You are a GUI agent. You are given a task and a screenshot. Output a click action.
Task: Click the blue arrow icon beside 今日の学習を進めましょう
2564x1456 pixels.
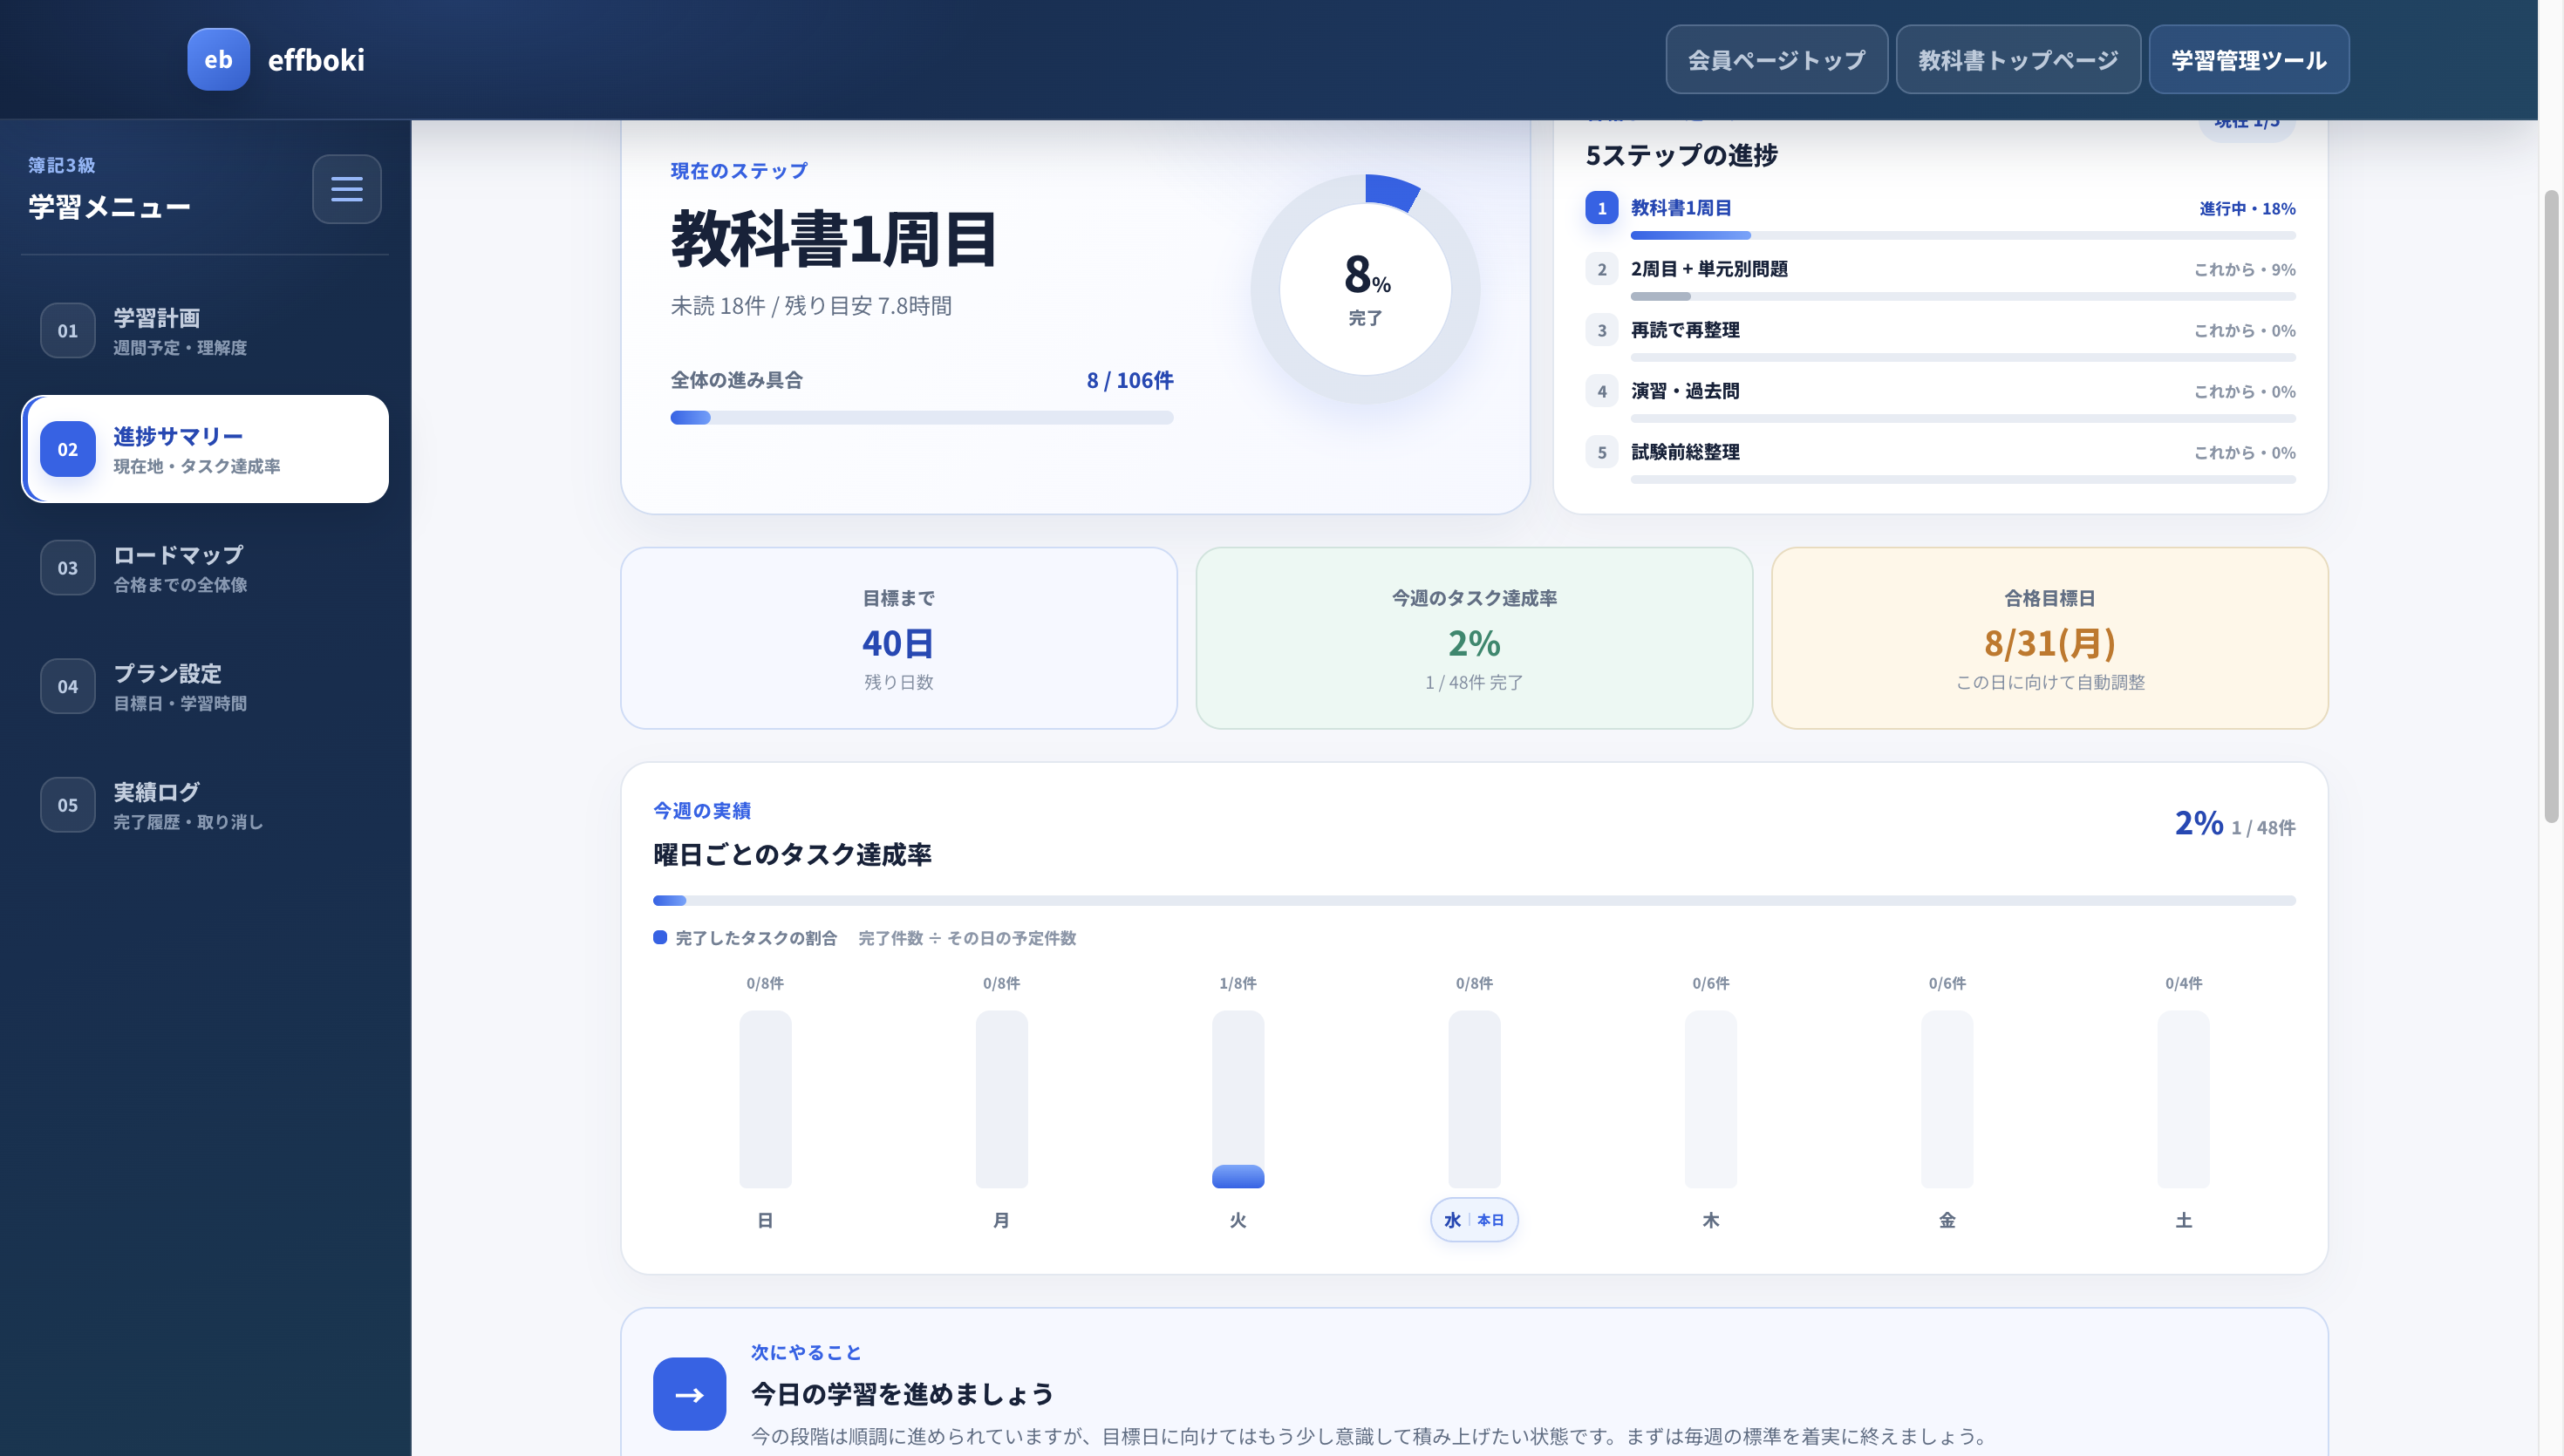[689, 1393]
